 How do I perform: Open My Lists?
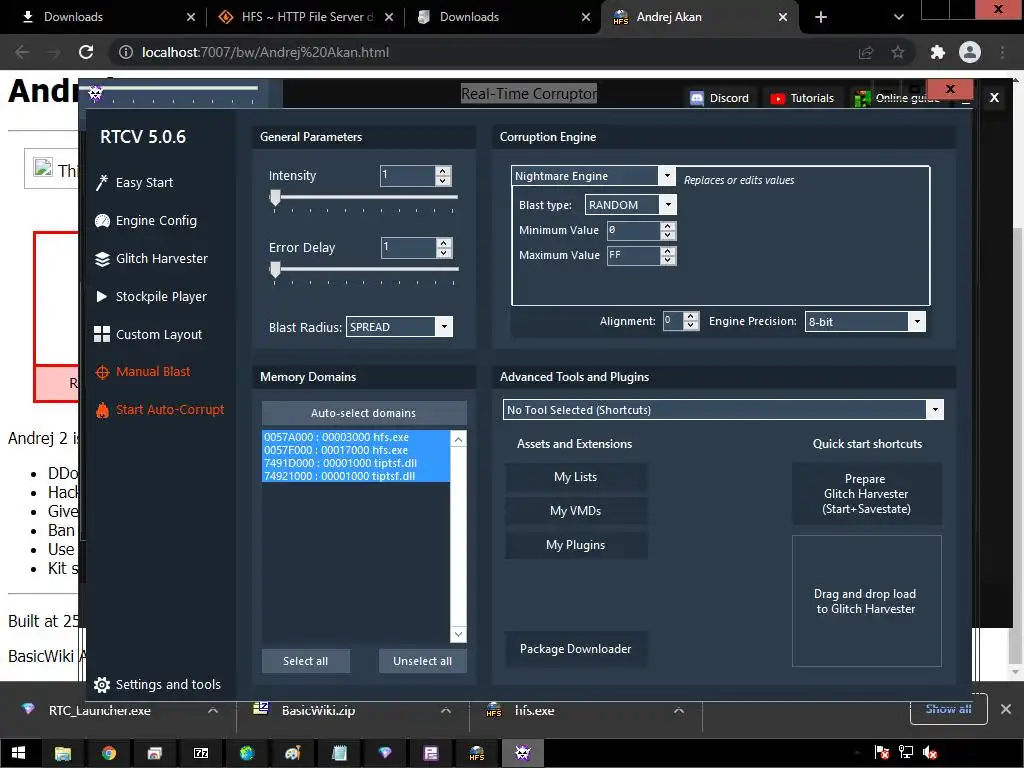pos(575,477)
